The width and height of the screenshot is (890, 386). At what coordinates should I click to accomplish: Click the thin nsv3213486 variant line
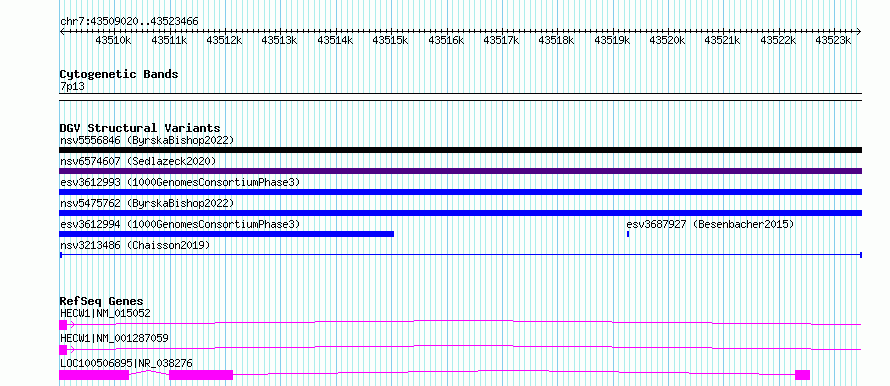[x=460, y=255]
